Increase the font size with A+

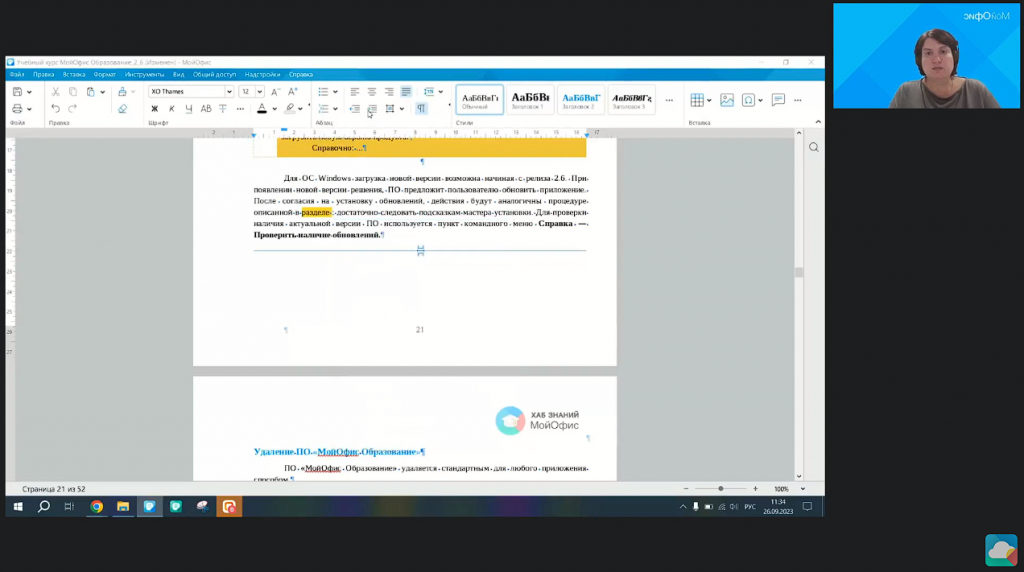293,92
